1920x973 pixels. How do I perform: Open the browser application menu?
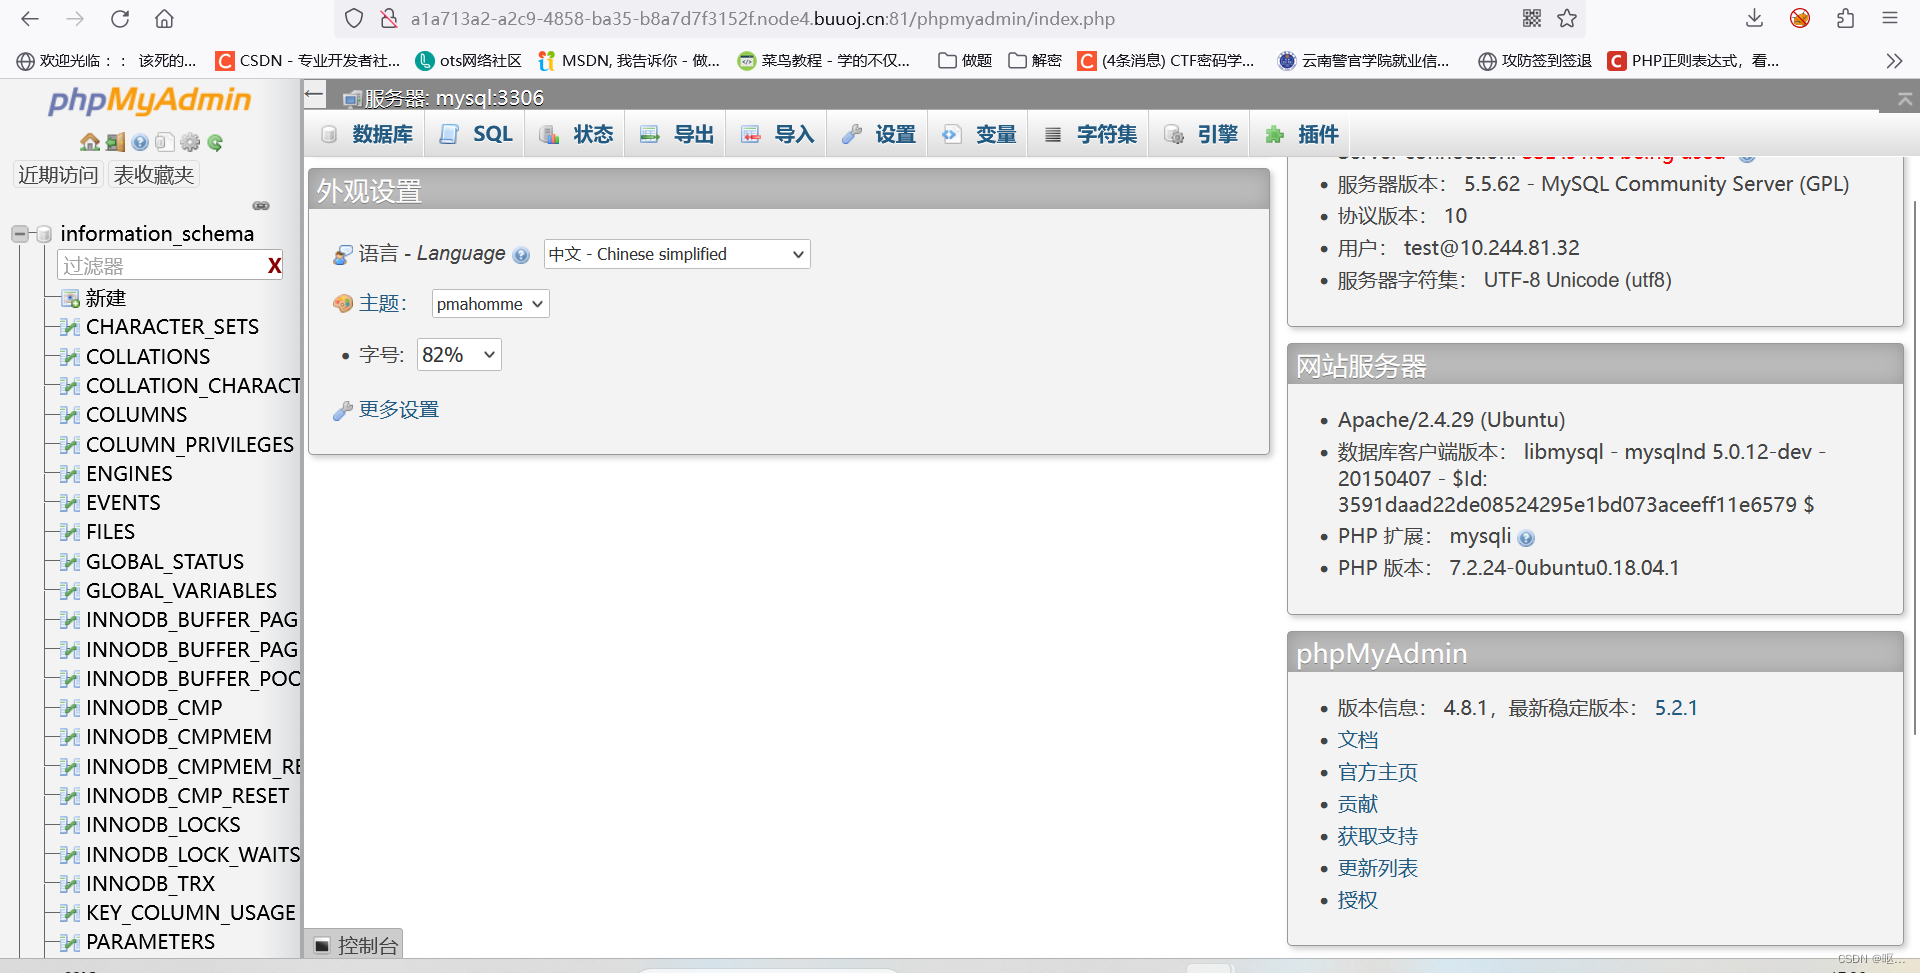[x=1890, y=18]
